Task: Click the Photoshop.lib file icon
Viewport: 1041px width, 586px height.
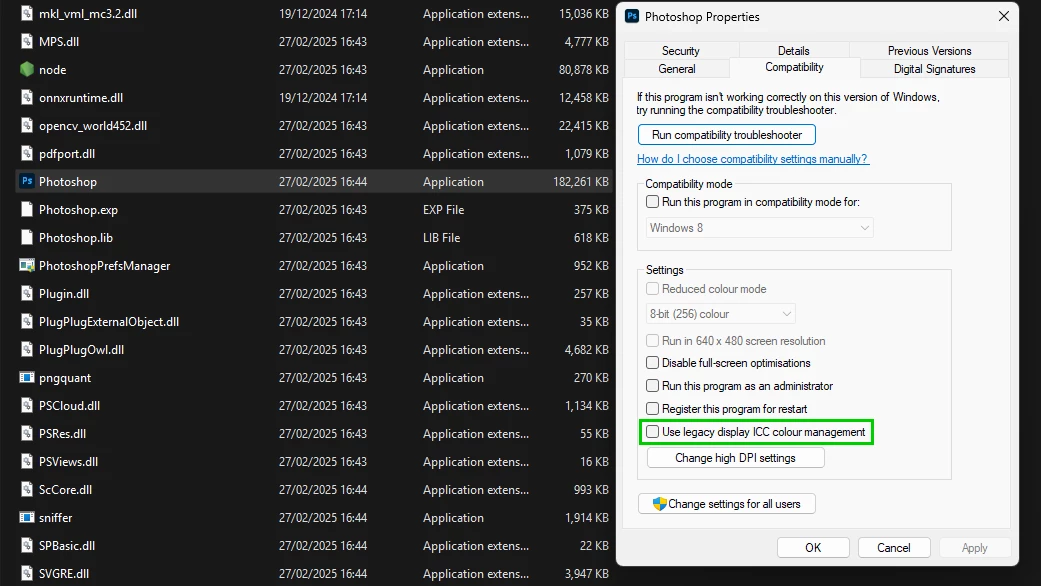Action: pos(27,238)
